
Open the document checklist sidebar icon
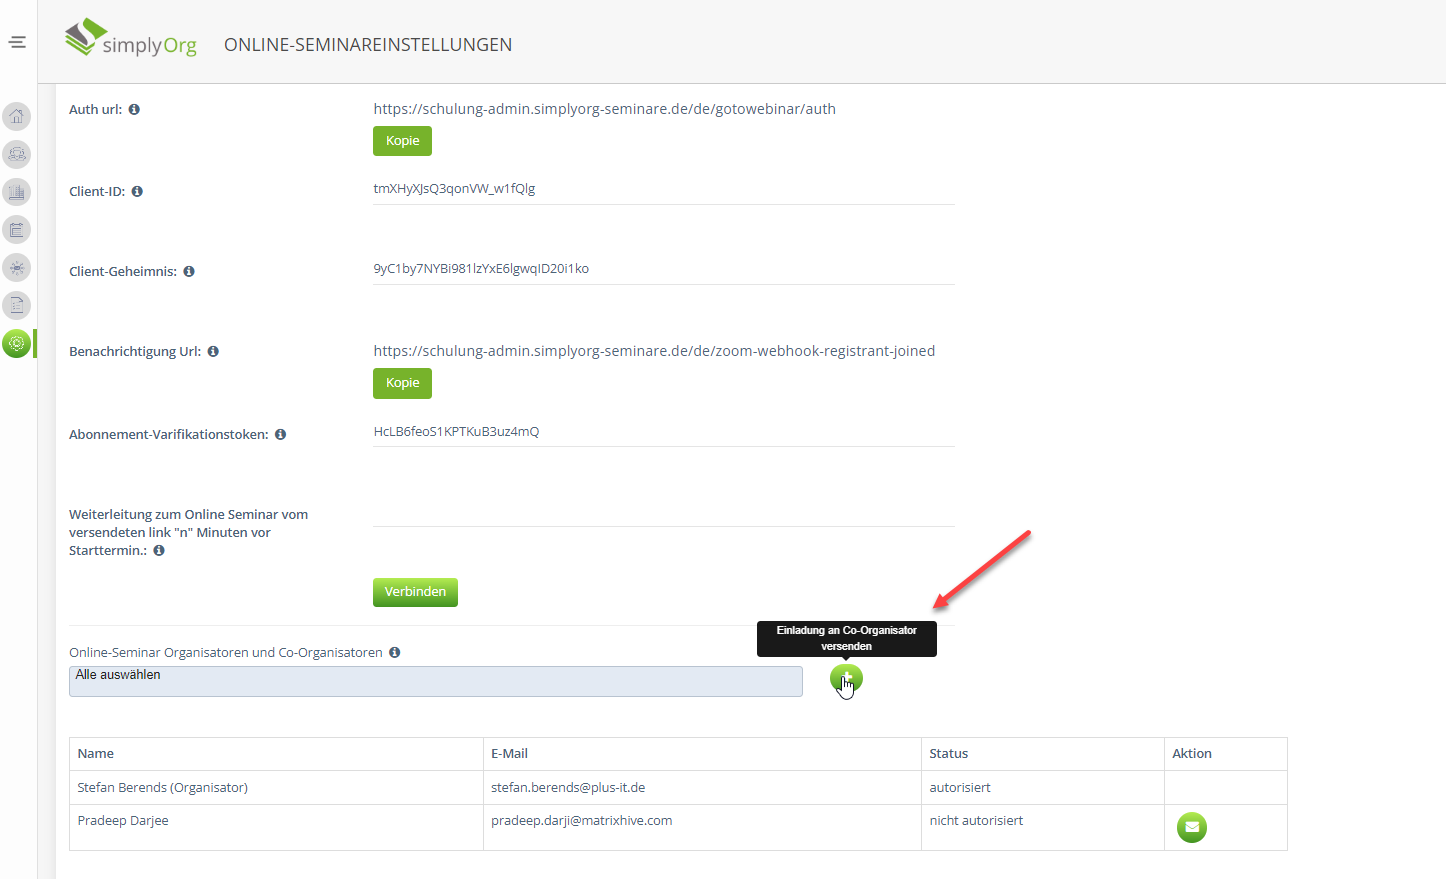tap(17, 306)
